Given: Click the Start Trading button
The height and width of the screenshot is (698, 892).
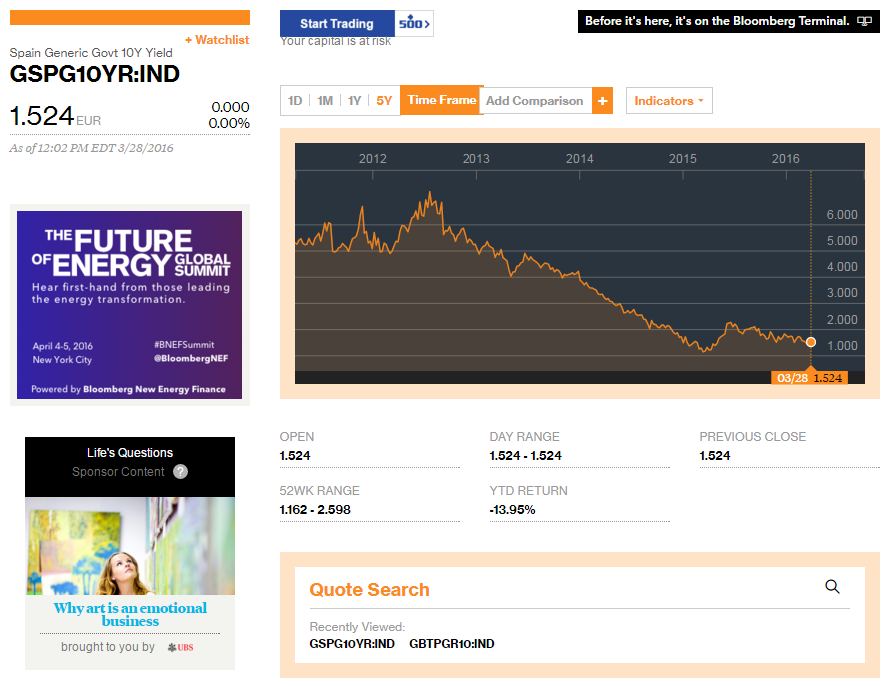Looking at the screenshot, I should point(337,23).
